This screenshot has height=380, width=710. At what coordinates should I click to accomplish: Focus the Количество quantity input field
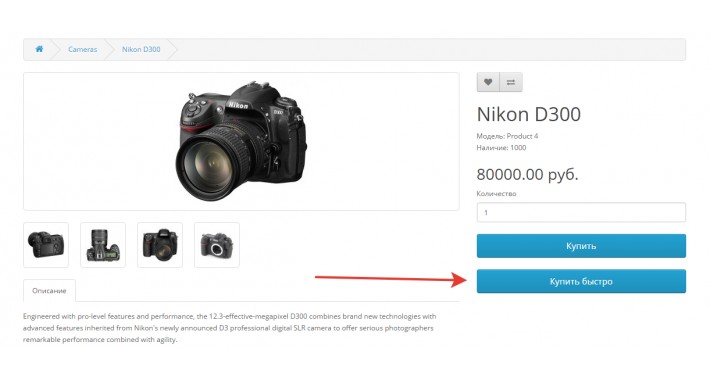click(581, 212)
